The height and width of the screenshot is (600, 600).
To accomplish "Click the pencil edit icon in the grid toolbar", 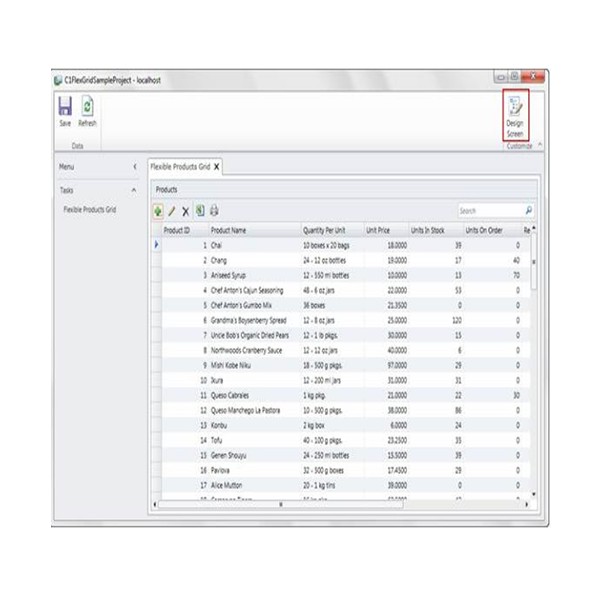I will 171,211.
